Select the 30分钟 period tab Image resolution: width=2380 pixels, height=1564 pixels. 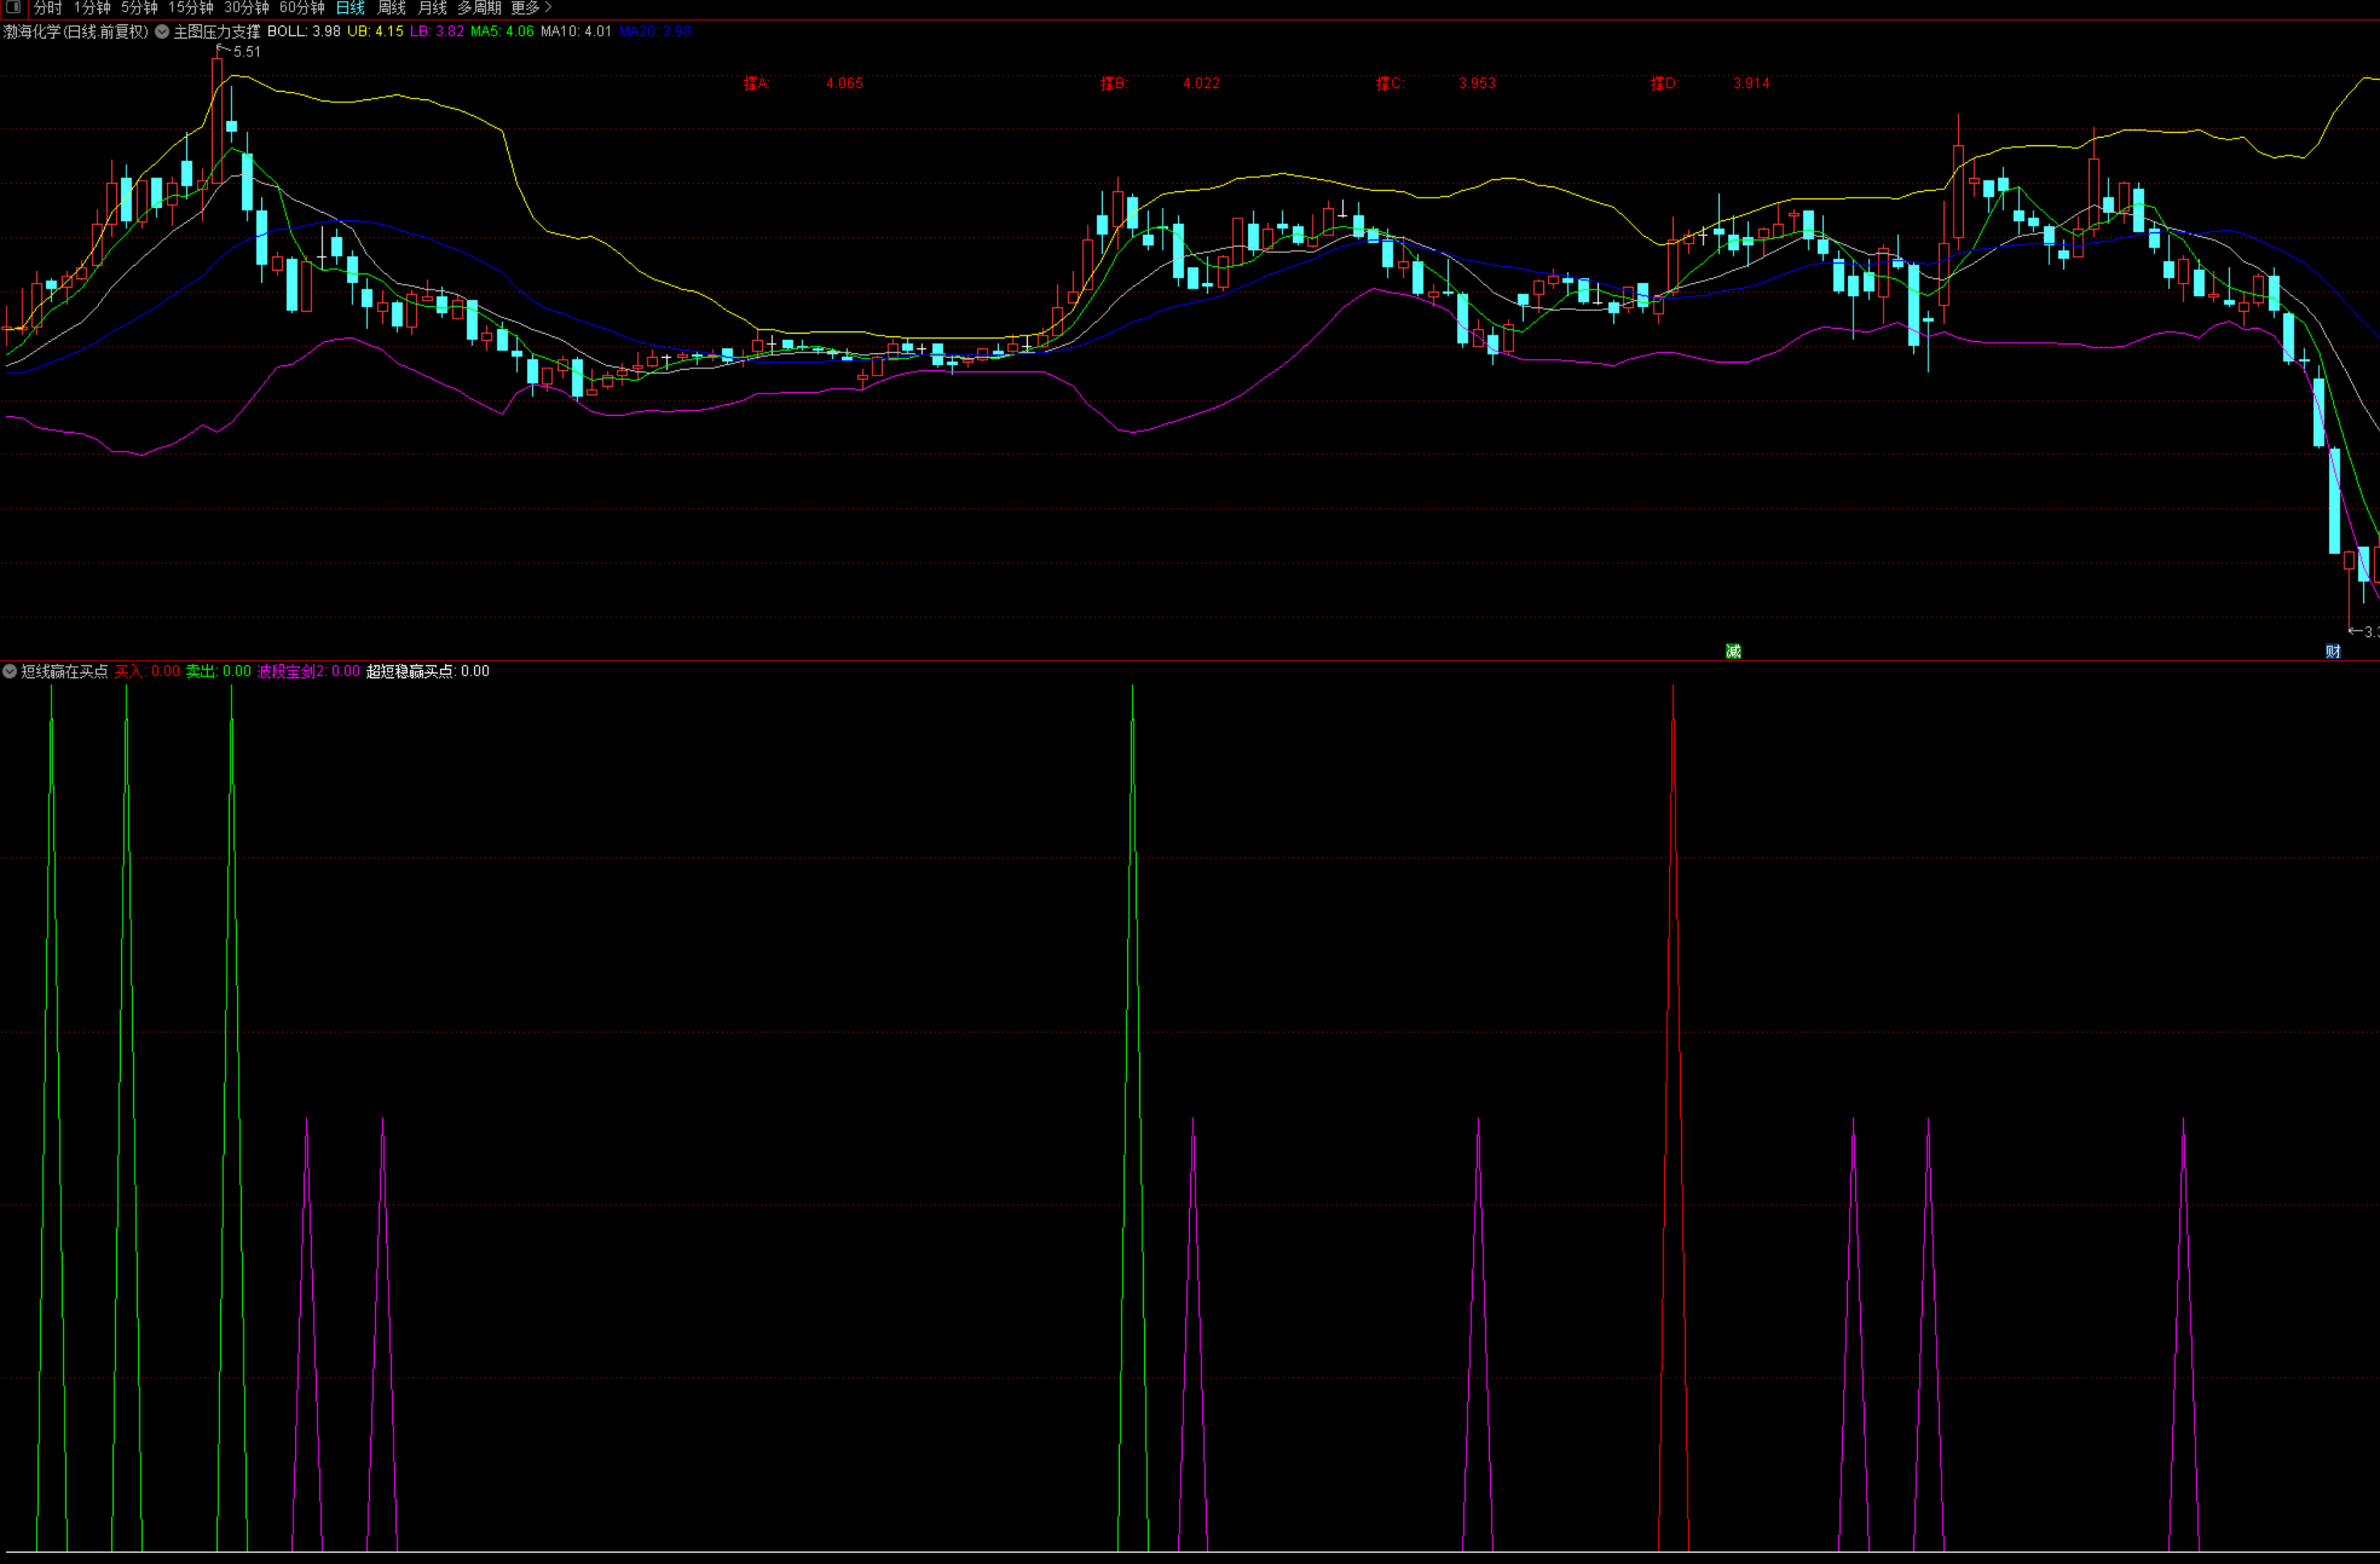click(246, 8)
